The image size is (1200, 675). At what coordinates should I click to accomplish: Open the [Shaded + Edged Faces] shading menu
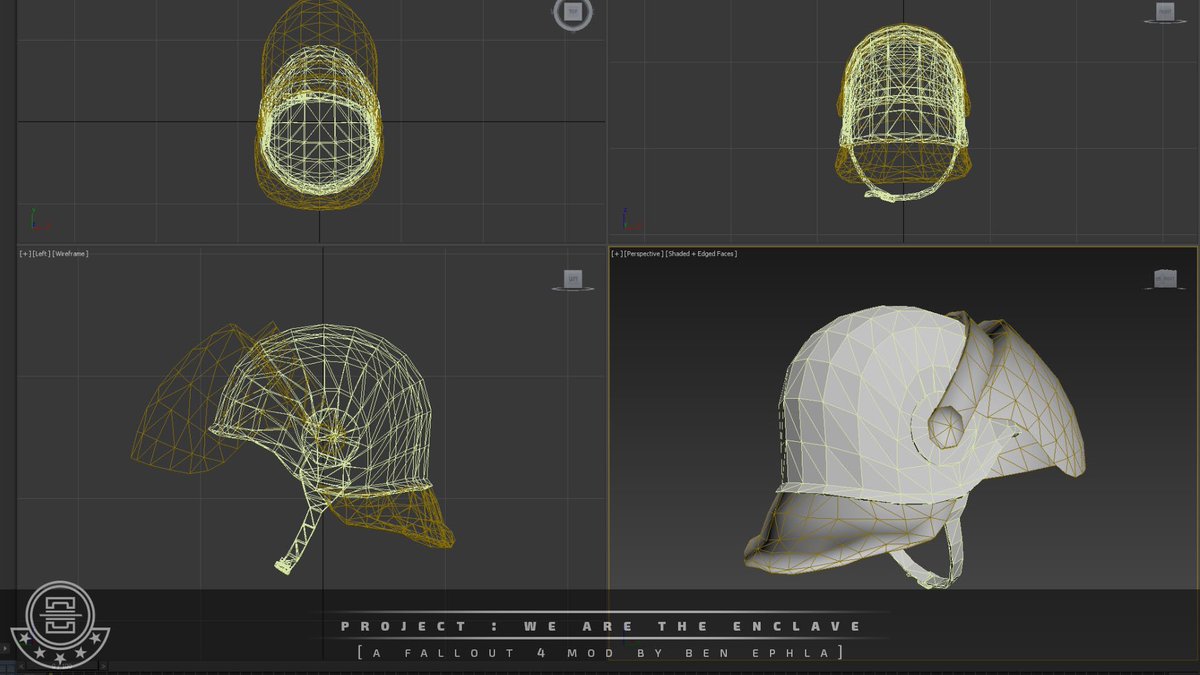click(701, 254)
